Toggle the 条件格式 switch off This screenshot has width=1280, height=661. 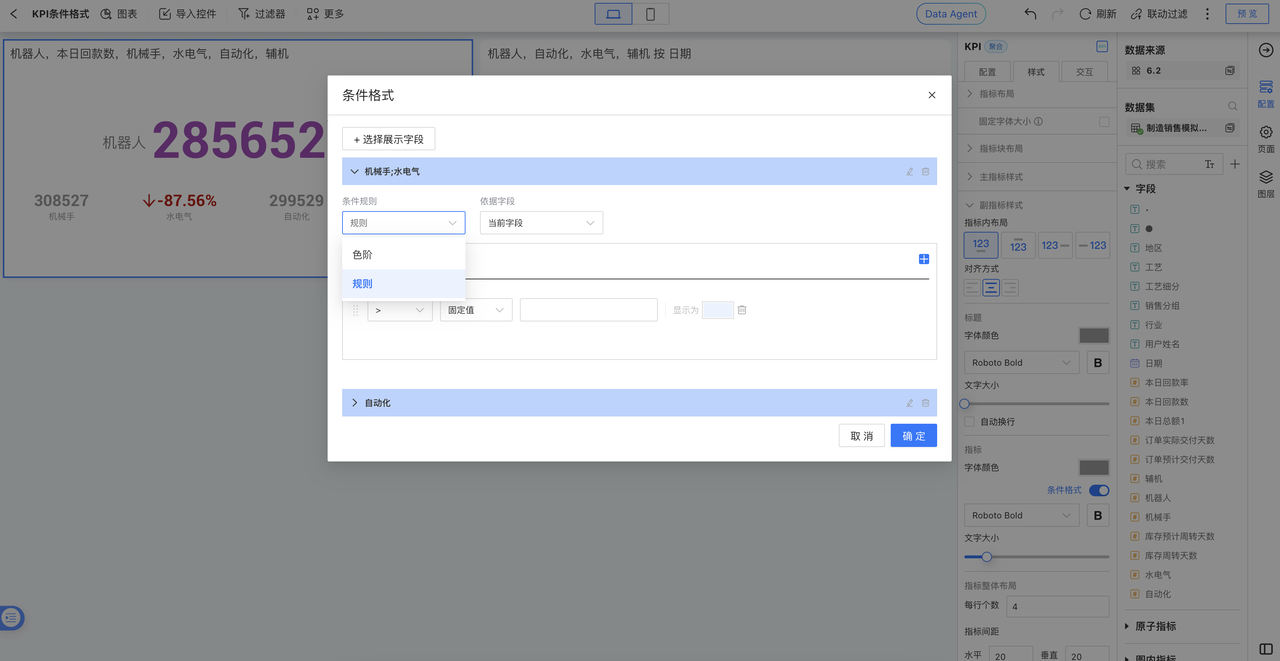1098,490
